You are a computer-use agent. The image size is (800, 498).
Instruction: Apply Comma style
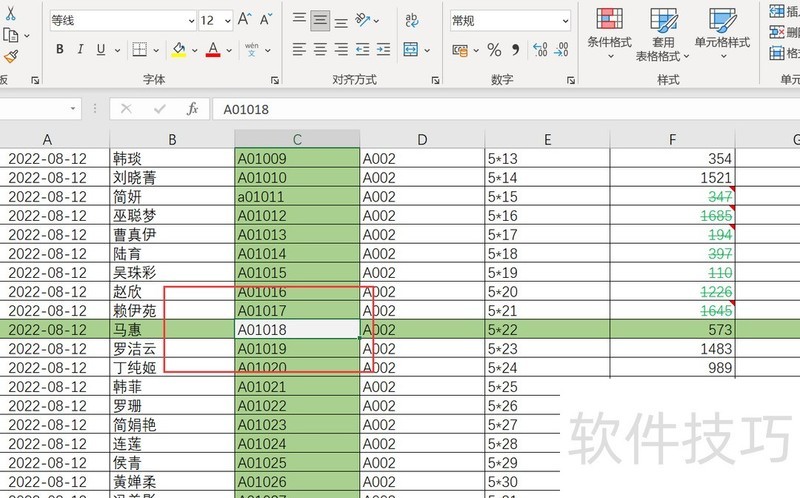515,50
